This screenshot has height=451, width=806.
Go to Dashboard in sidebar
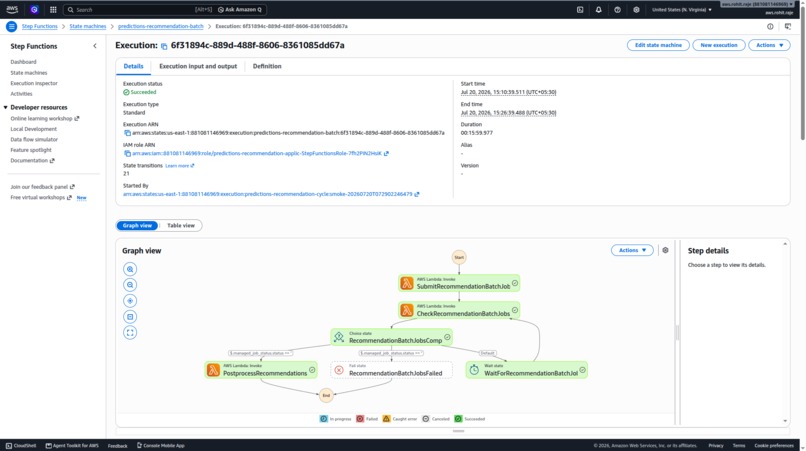pos(23,62)
